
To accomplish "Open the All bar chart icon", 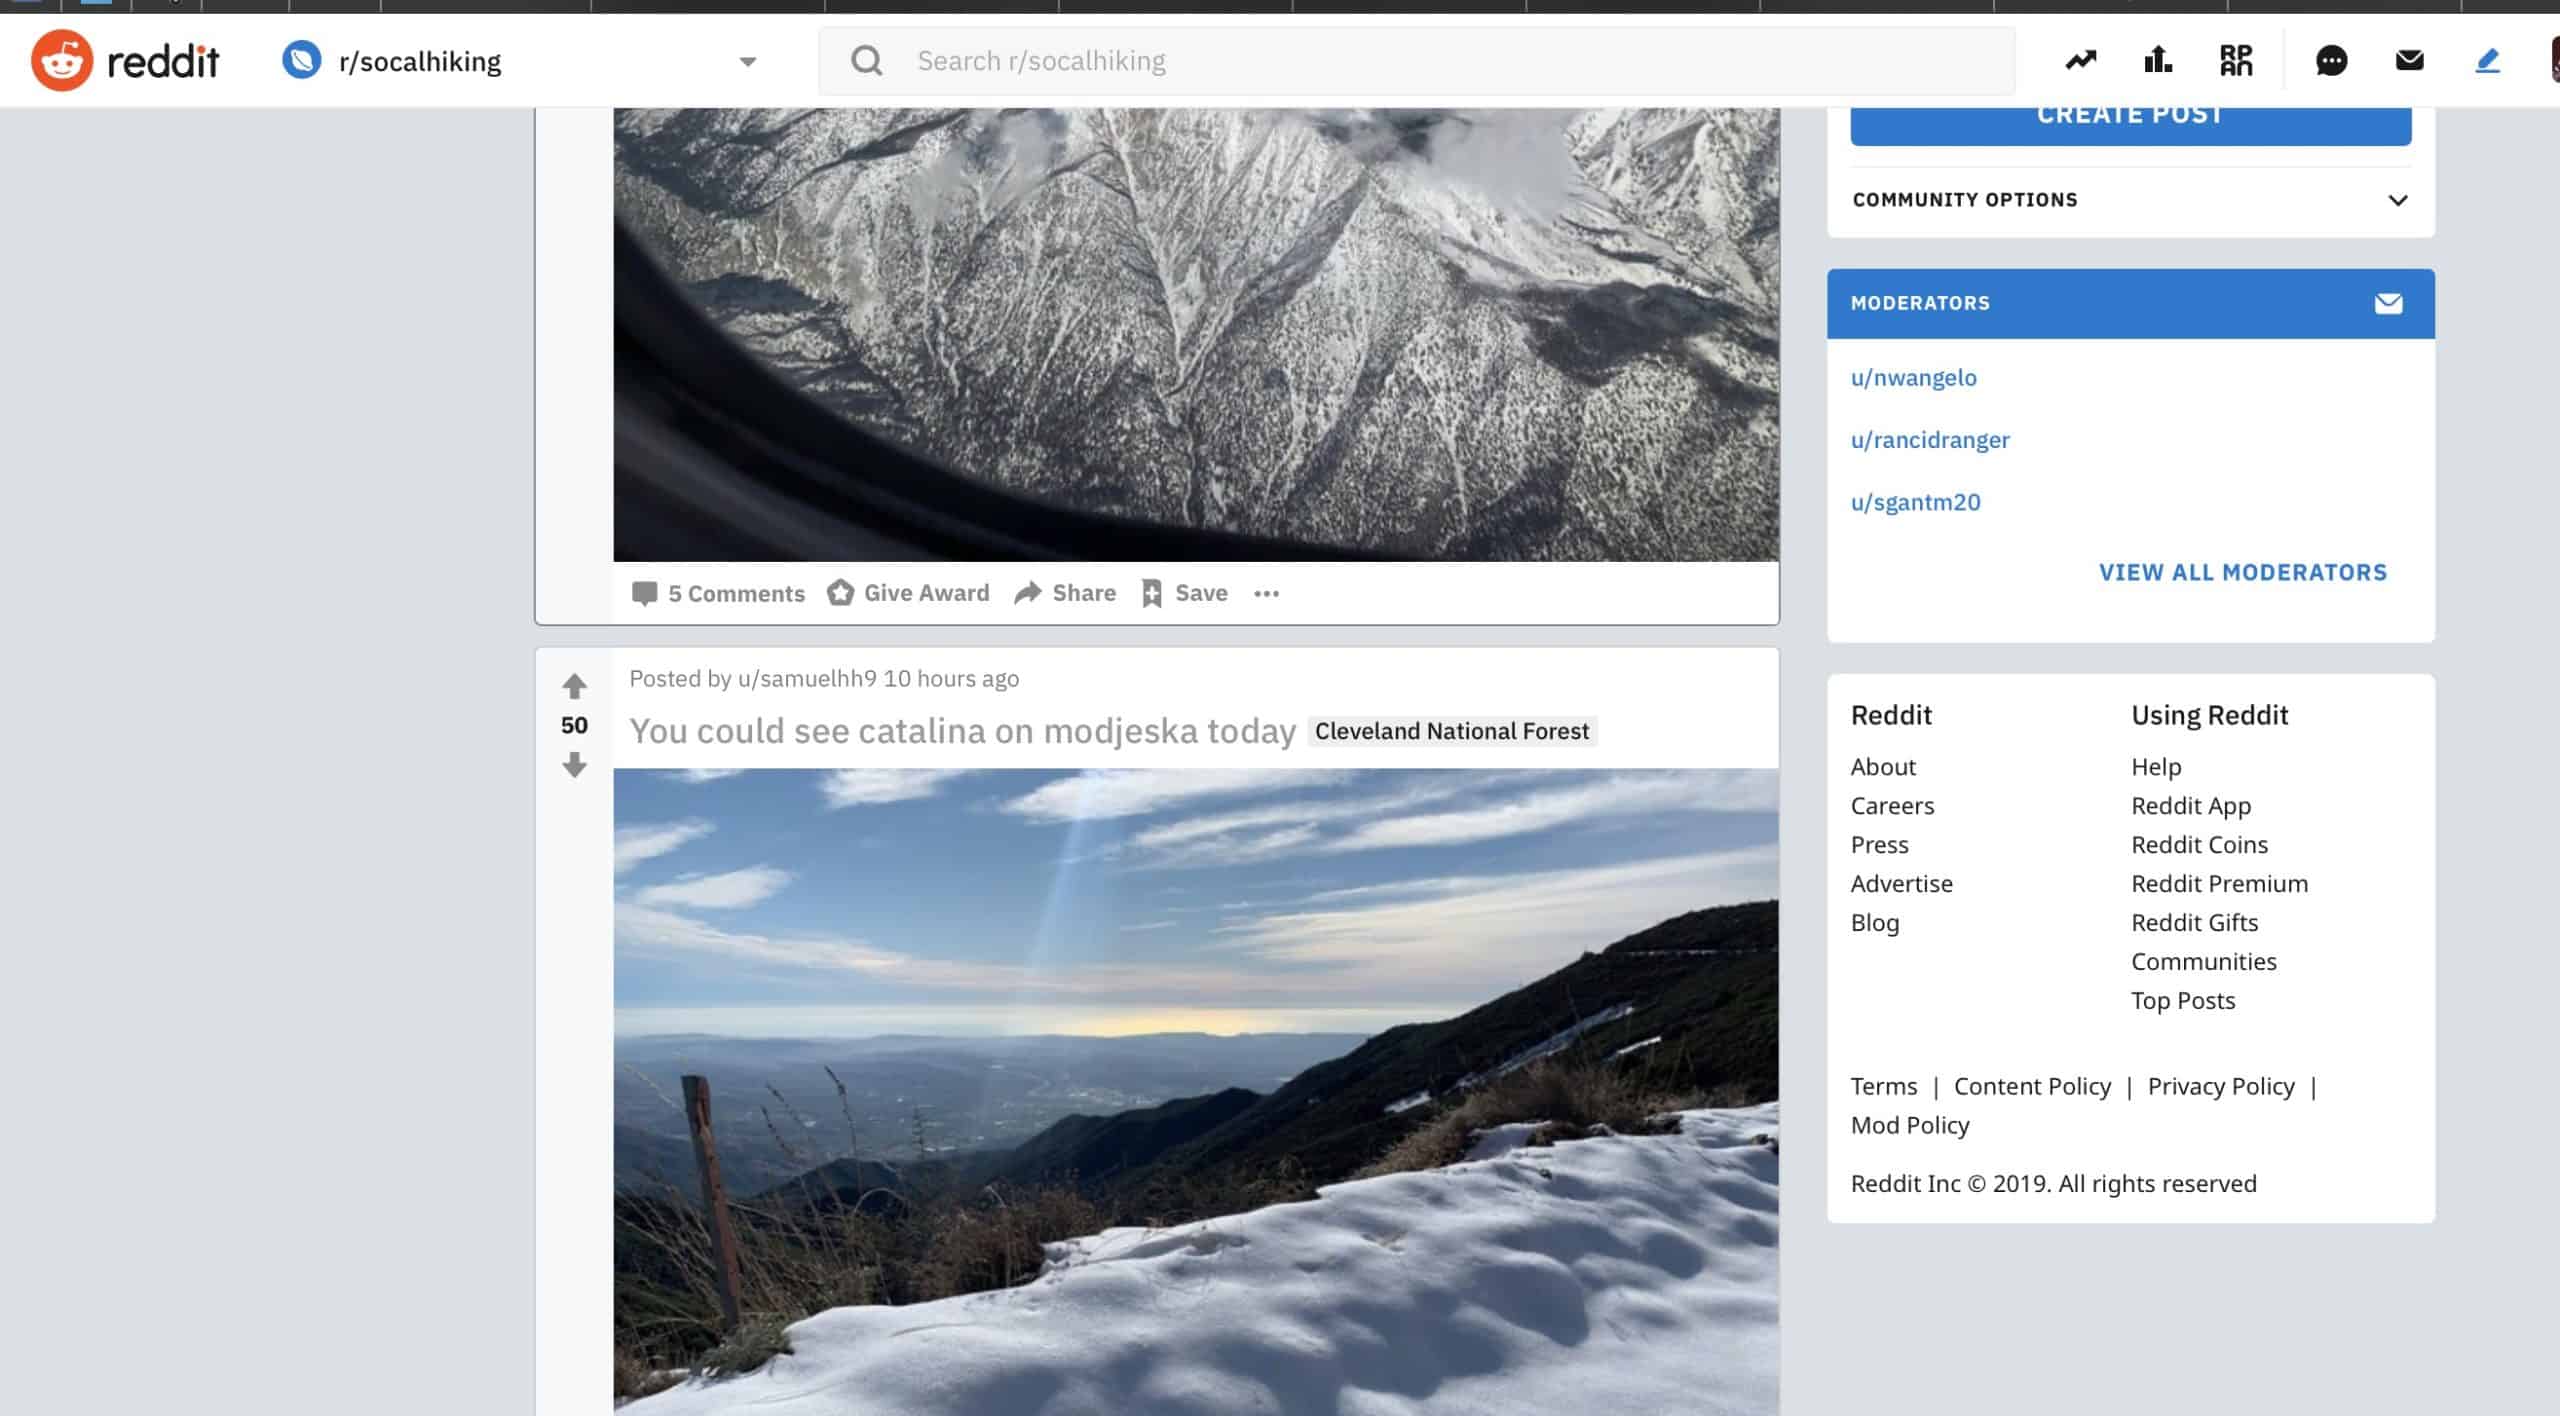I will (2158, 61).
